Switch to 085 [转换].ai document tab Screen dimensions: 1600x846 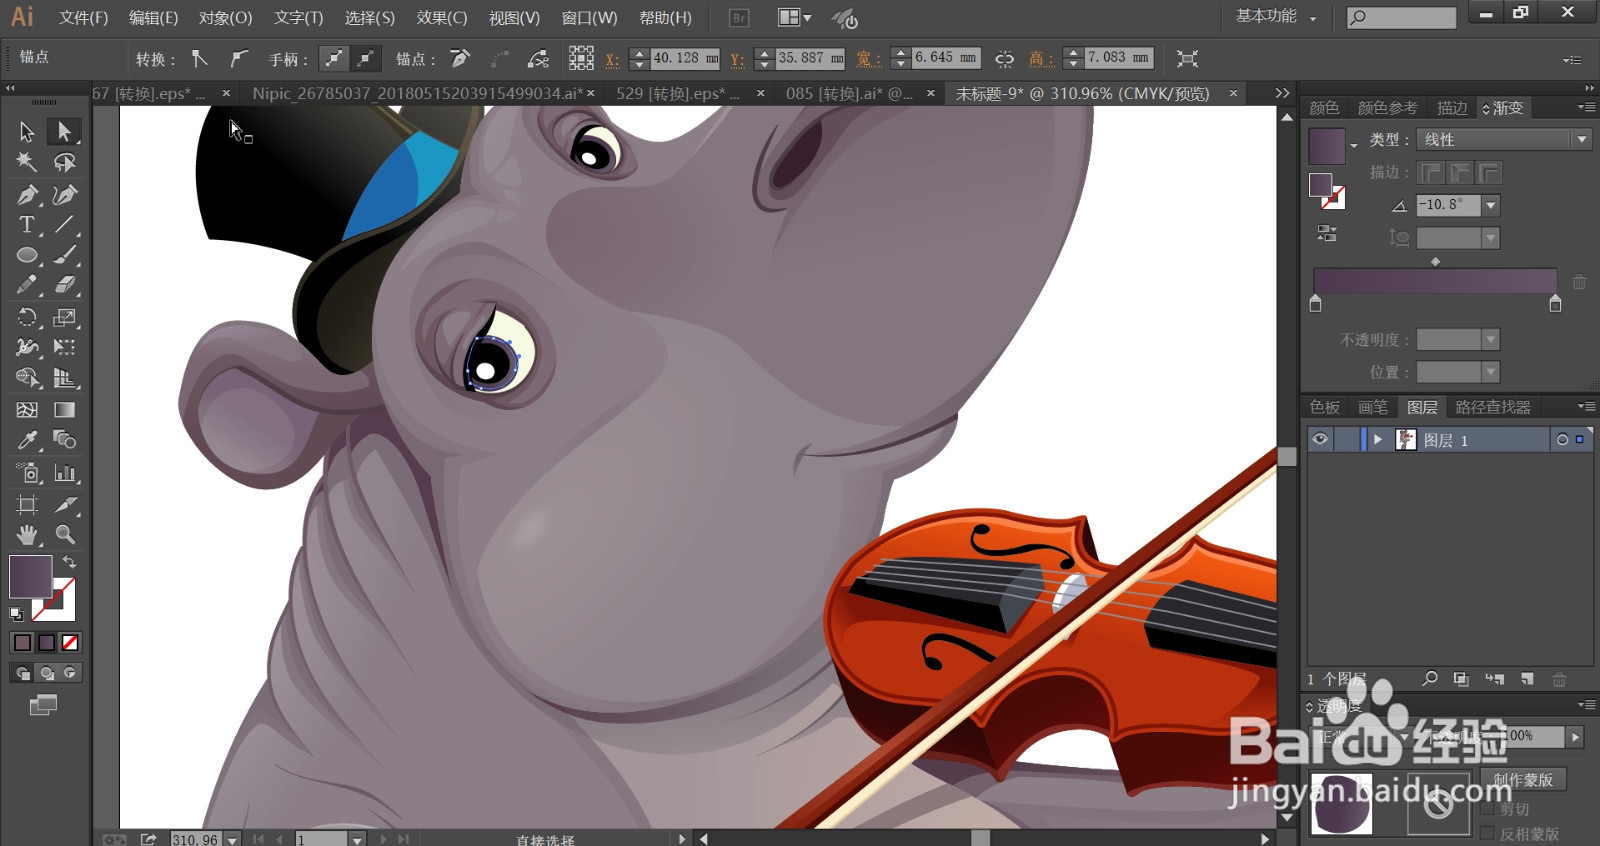[x=849, y=93]
